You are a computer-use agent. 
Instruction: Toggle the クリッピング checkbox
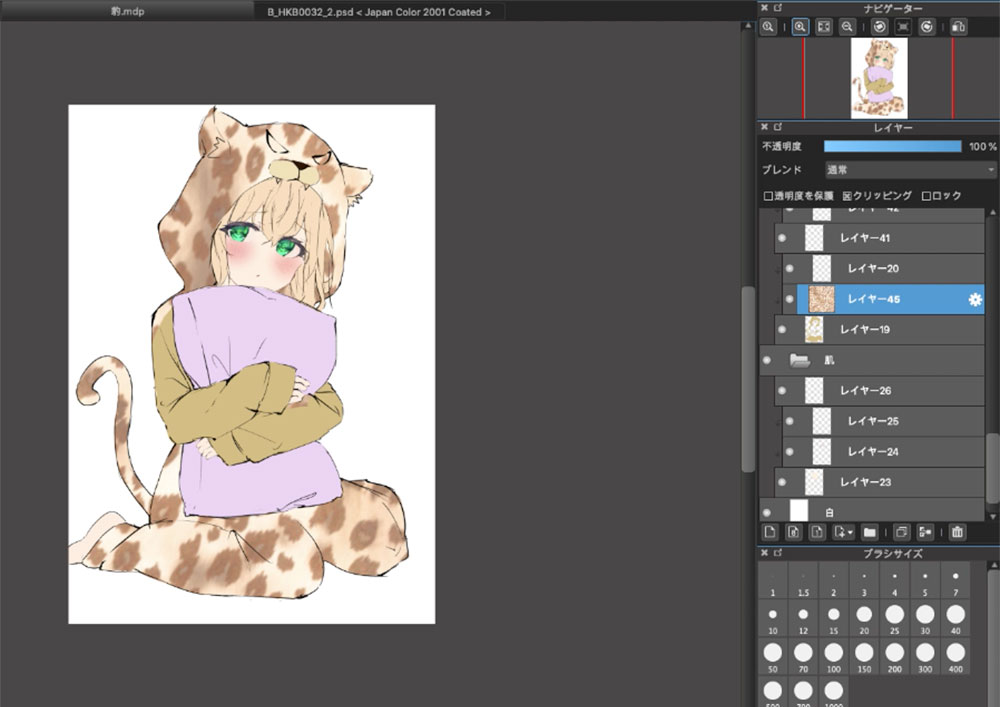[x=847, y=196]
